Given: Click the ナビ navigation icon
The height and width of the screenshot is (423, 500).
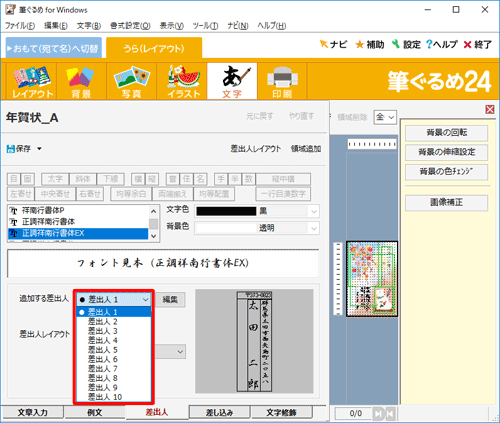Looking at the screenshot, I should [333, 44].
